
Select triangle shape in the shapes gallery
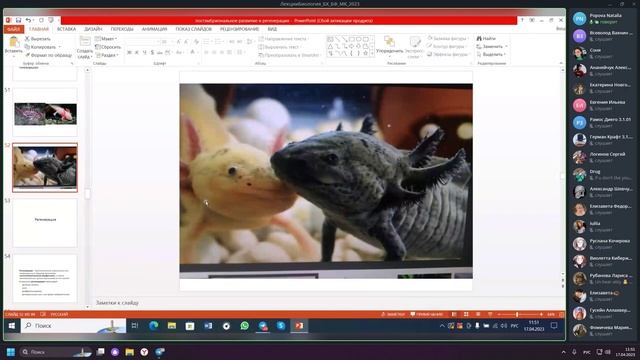(330, 47)
